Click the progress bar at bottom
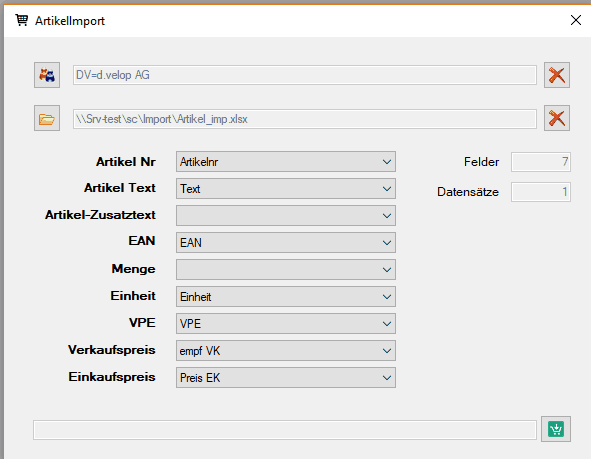The height and width of the screenshot is (459, 591). (x=285, y=430)
